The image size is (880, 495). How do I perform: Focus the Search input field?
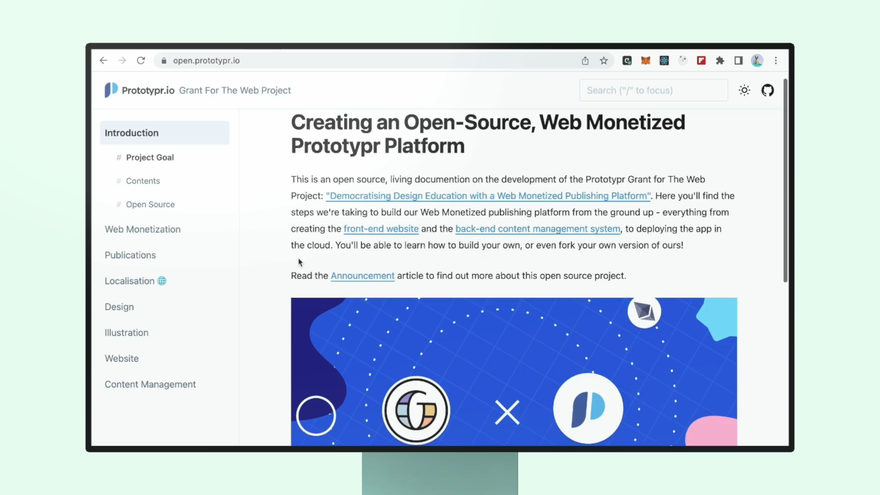(x=653, y=90)
